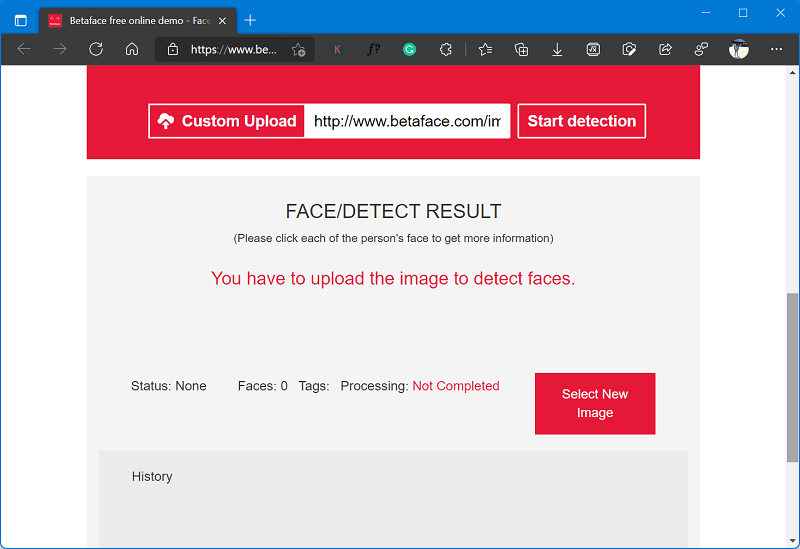The height and width of the screenshot is (549, 800).
Task: Click the upload image warning message
Action: tap(393, 279)
